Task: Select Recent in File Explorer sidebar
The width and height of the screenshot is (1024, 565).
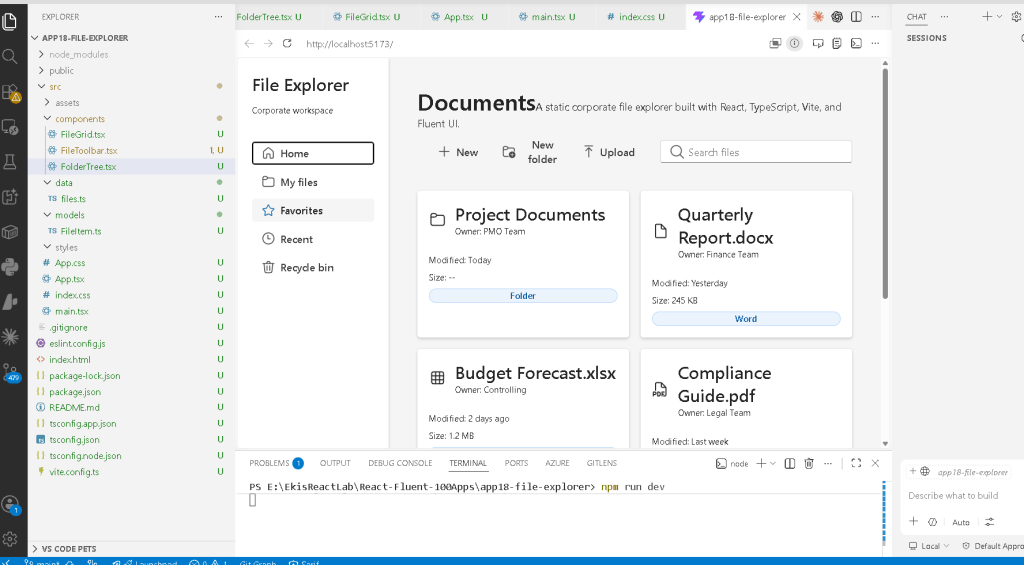Action: click(x=313, y=239)
